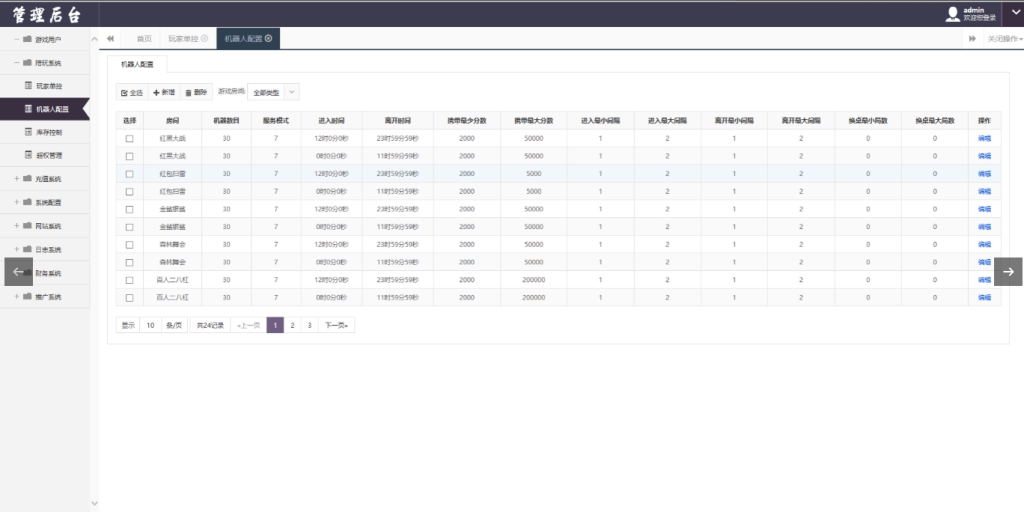The height and width of the screenshot is (512, 1024).
Task: Go to page 2 in pagination
Action: [292, 325]
